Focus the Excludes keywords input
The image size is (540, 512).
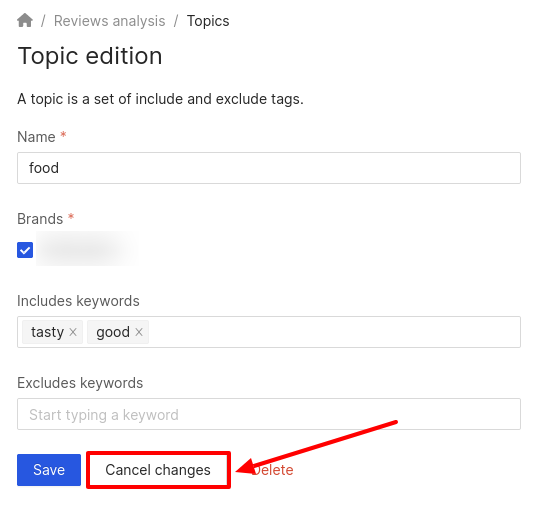coord(269,414)
